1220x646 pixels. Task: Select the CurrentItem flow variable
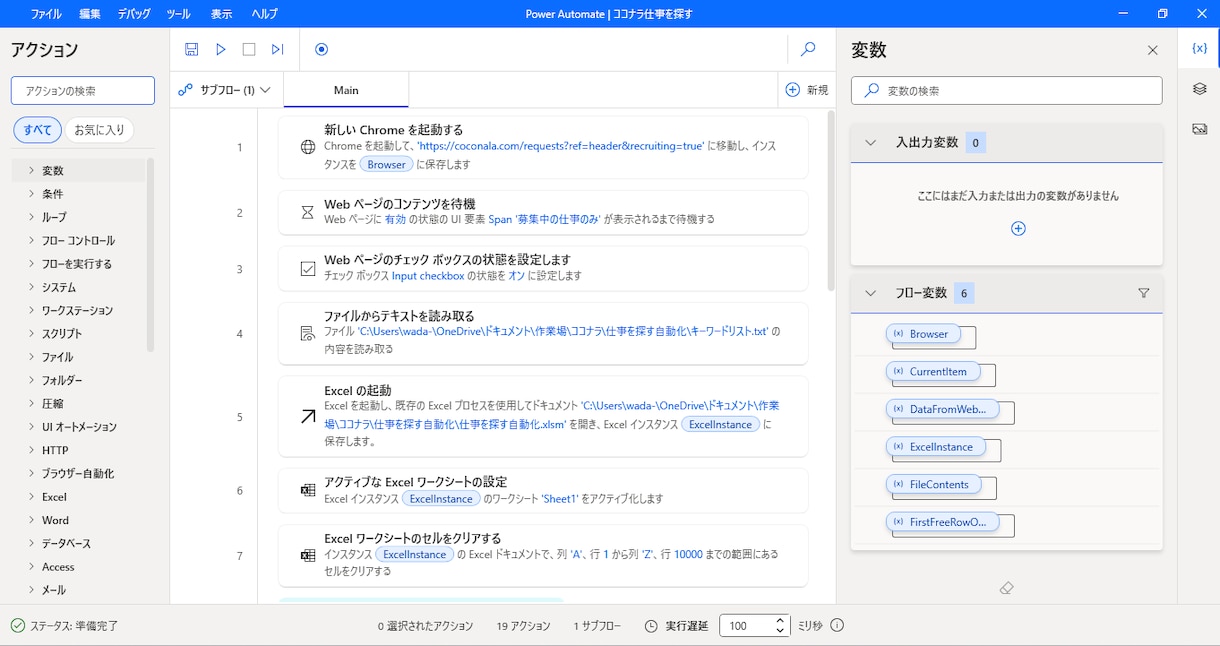pyautogui.click(x=931, y=371)
